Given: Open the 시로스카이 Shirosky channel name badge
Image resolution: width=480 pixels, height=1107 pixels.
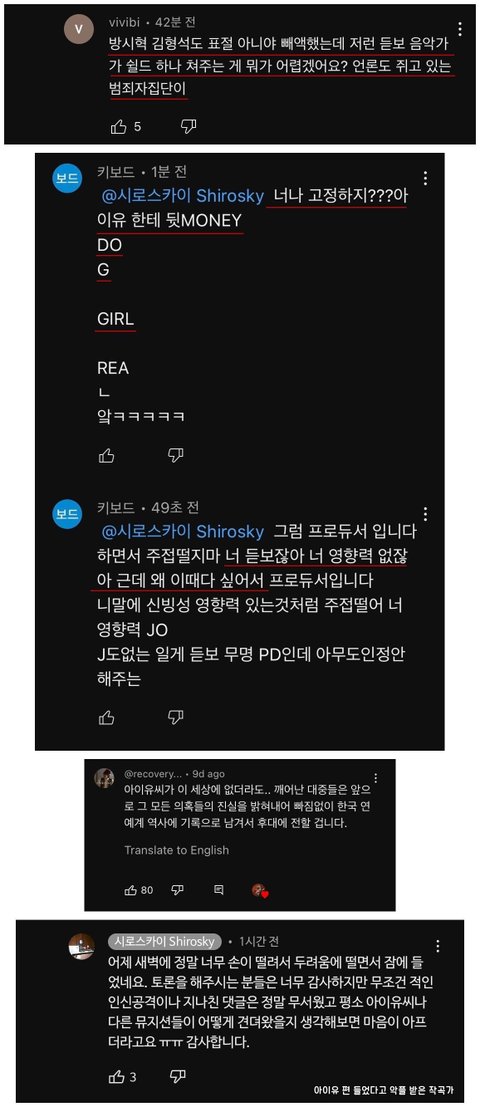Looking at the screenshot, I should coord(164,943).
